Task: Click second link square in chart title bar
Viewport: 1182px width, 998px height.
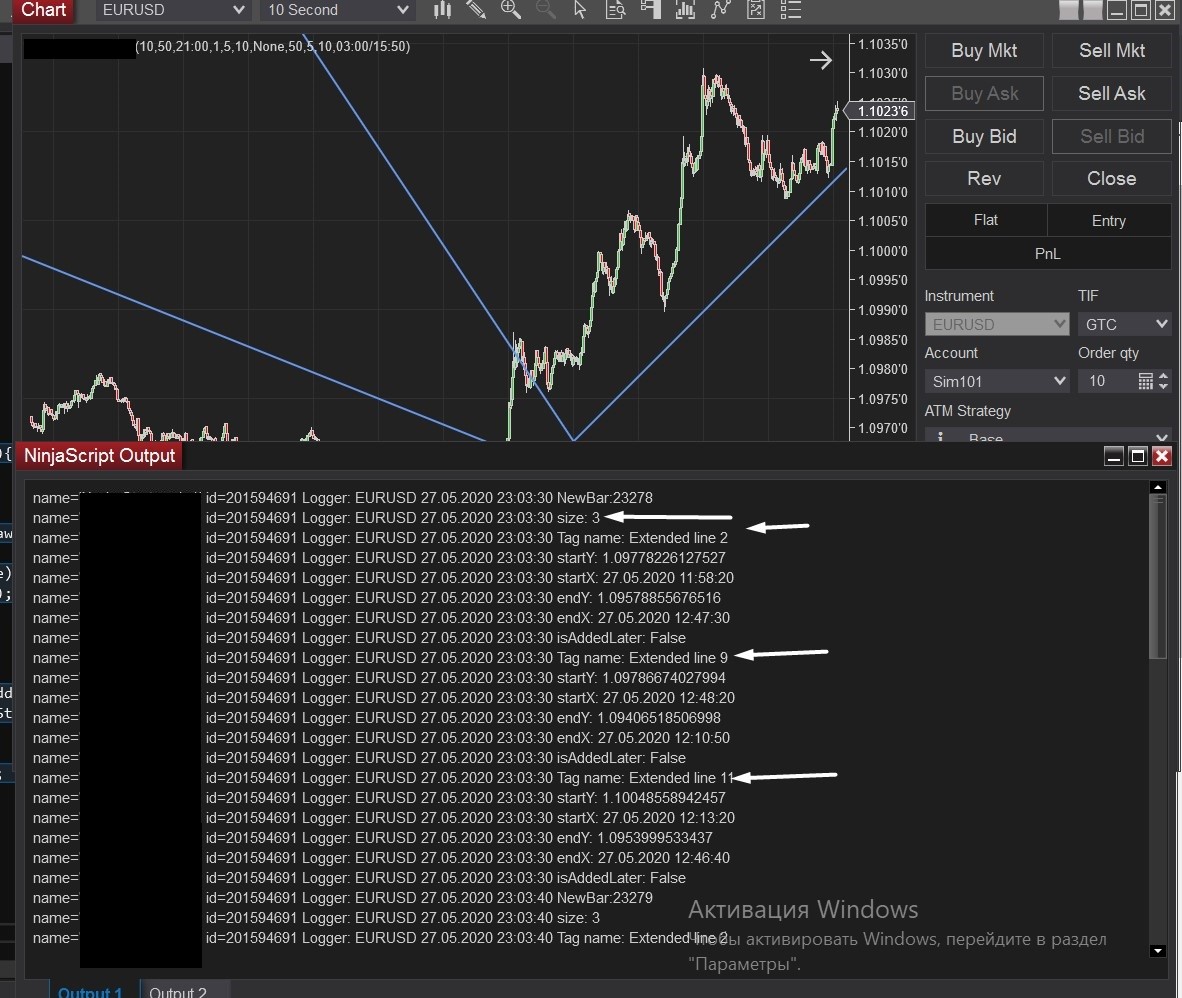Action: point(1092,10)
